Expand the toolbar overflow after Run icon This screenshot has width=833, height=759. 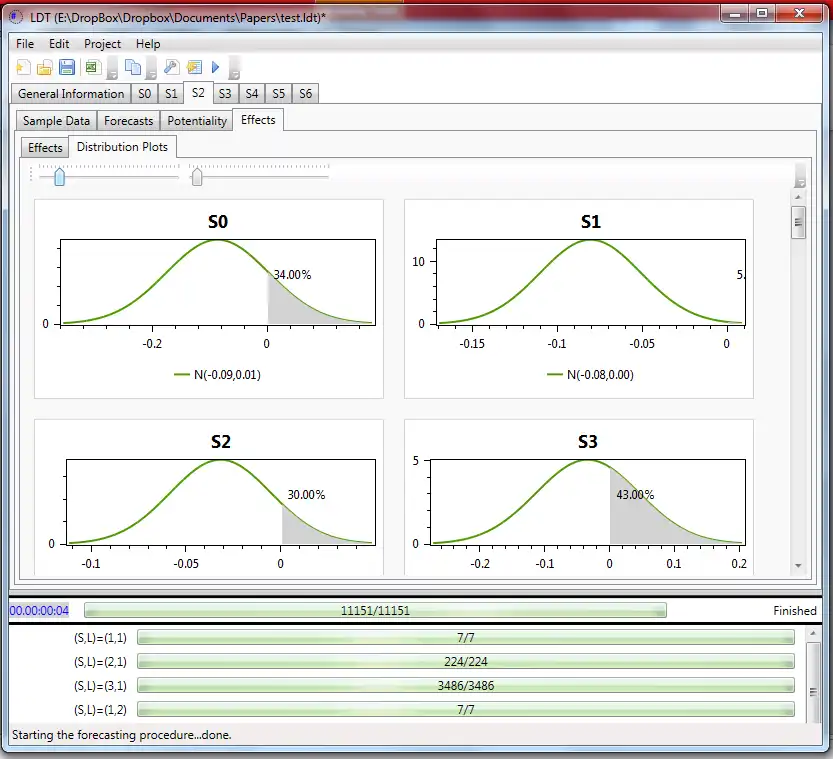(x=234, y=70)
